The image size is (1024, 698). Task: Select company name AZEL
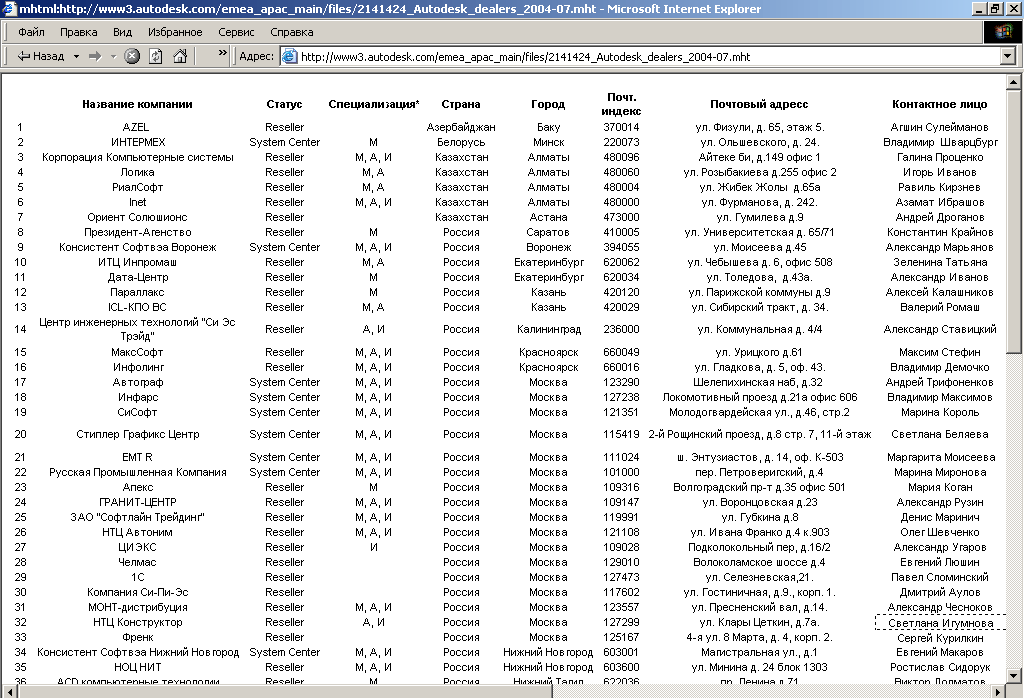(x=136, y=127)
